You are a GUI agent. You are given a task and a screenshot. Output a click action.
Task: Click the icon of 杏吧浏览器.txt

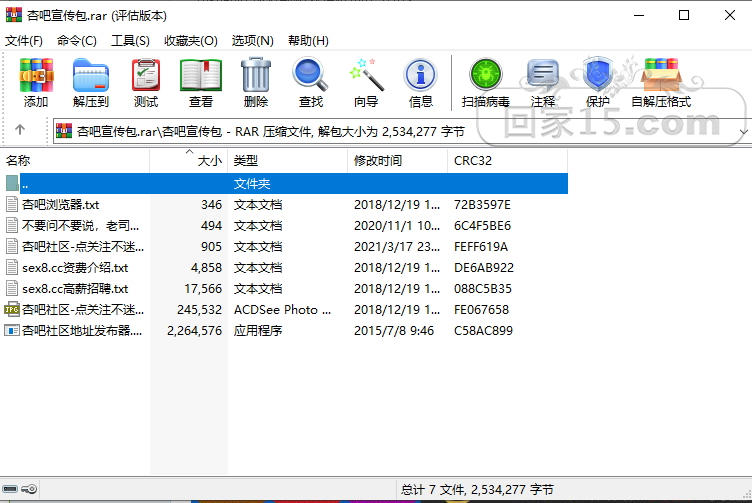12,205
